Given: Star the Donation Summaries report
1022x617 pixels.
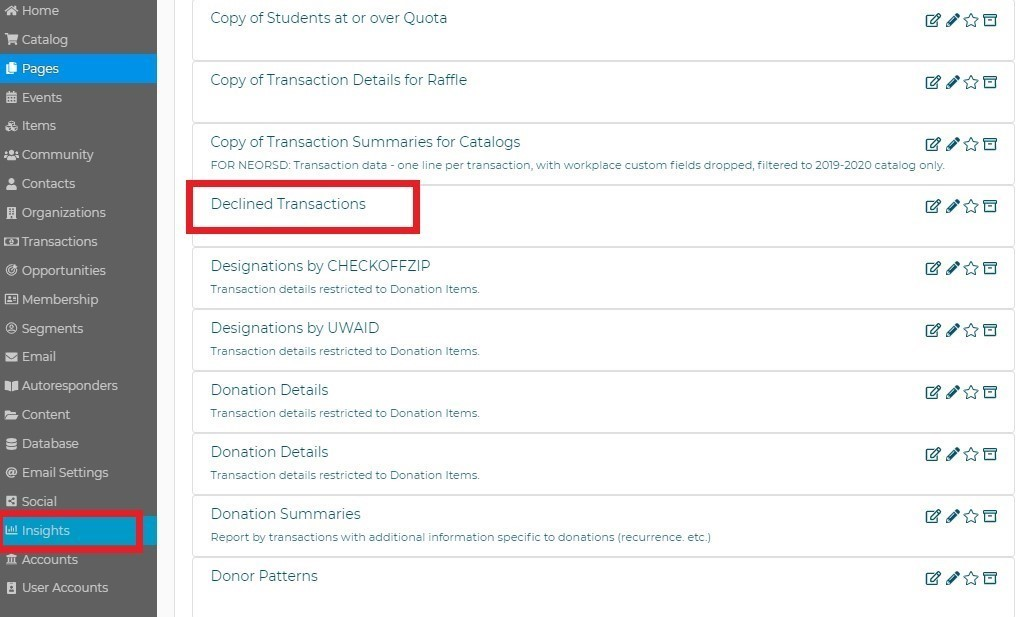Looking at the screenshot, I should click(971, 516).
